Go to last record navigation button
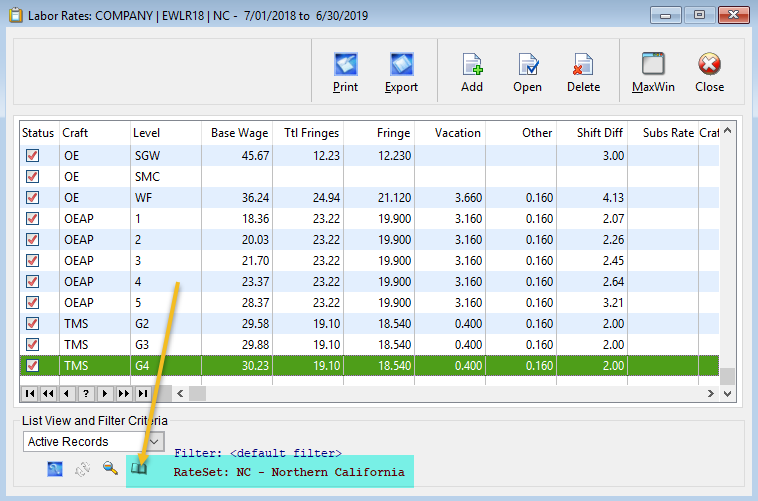This screenshot has width=758, height=501. tap(143, 394)
